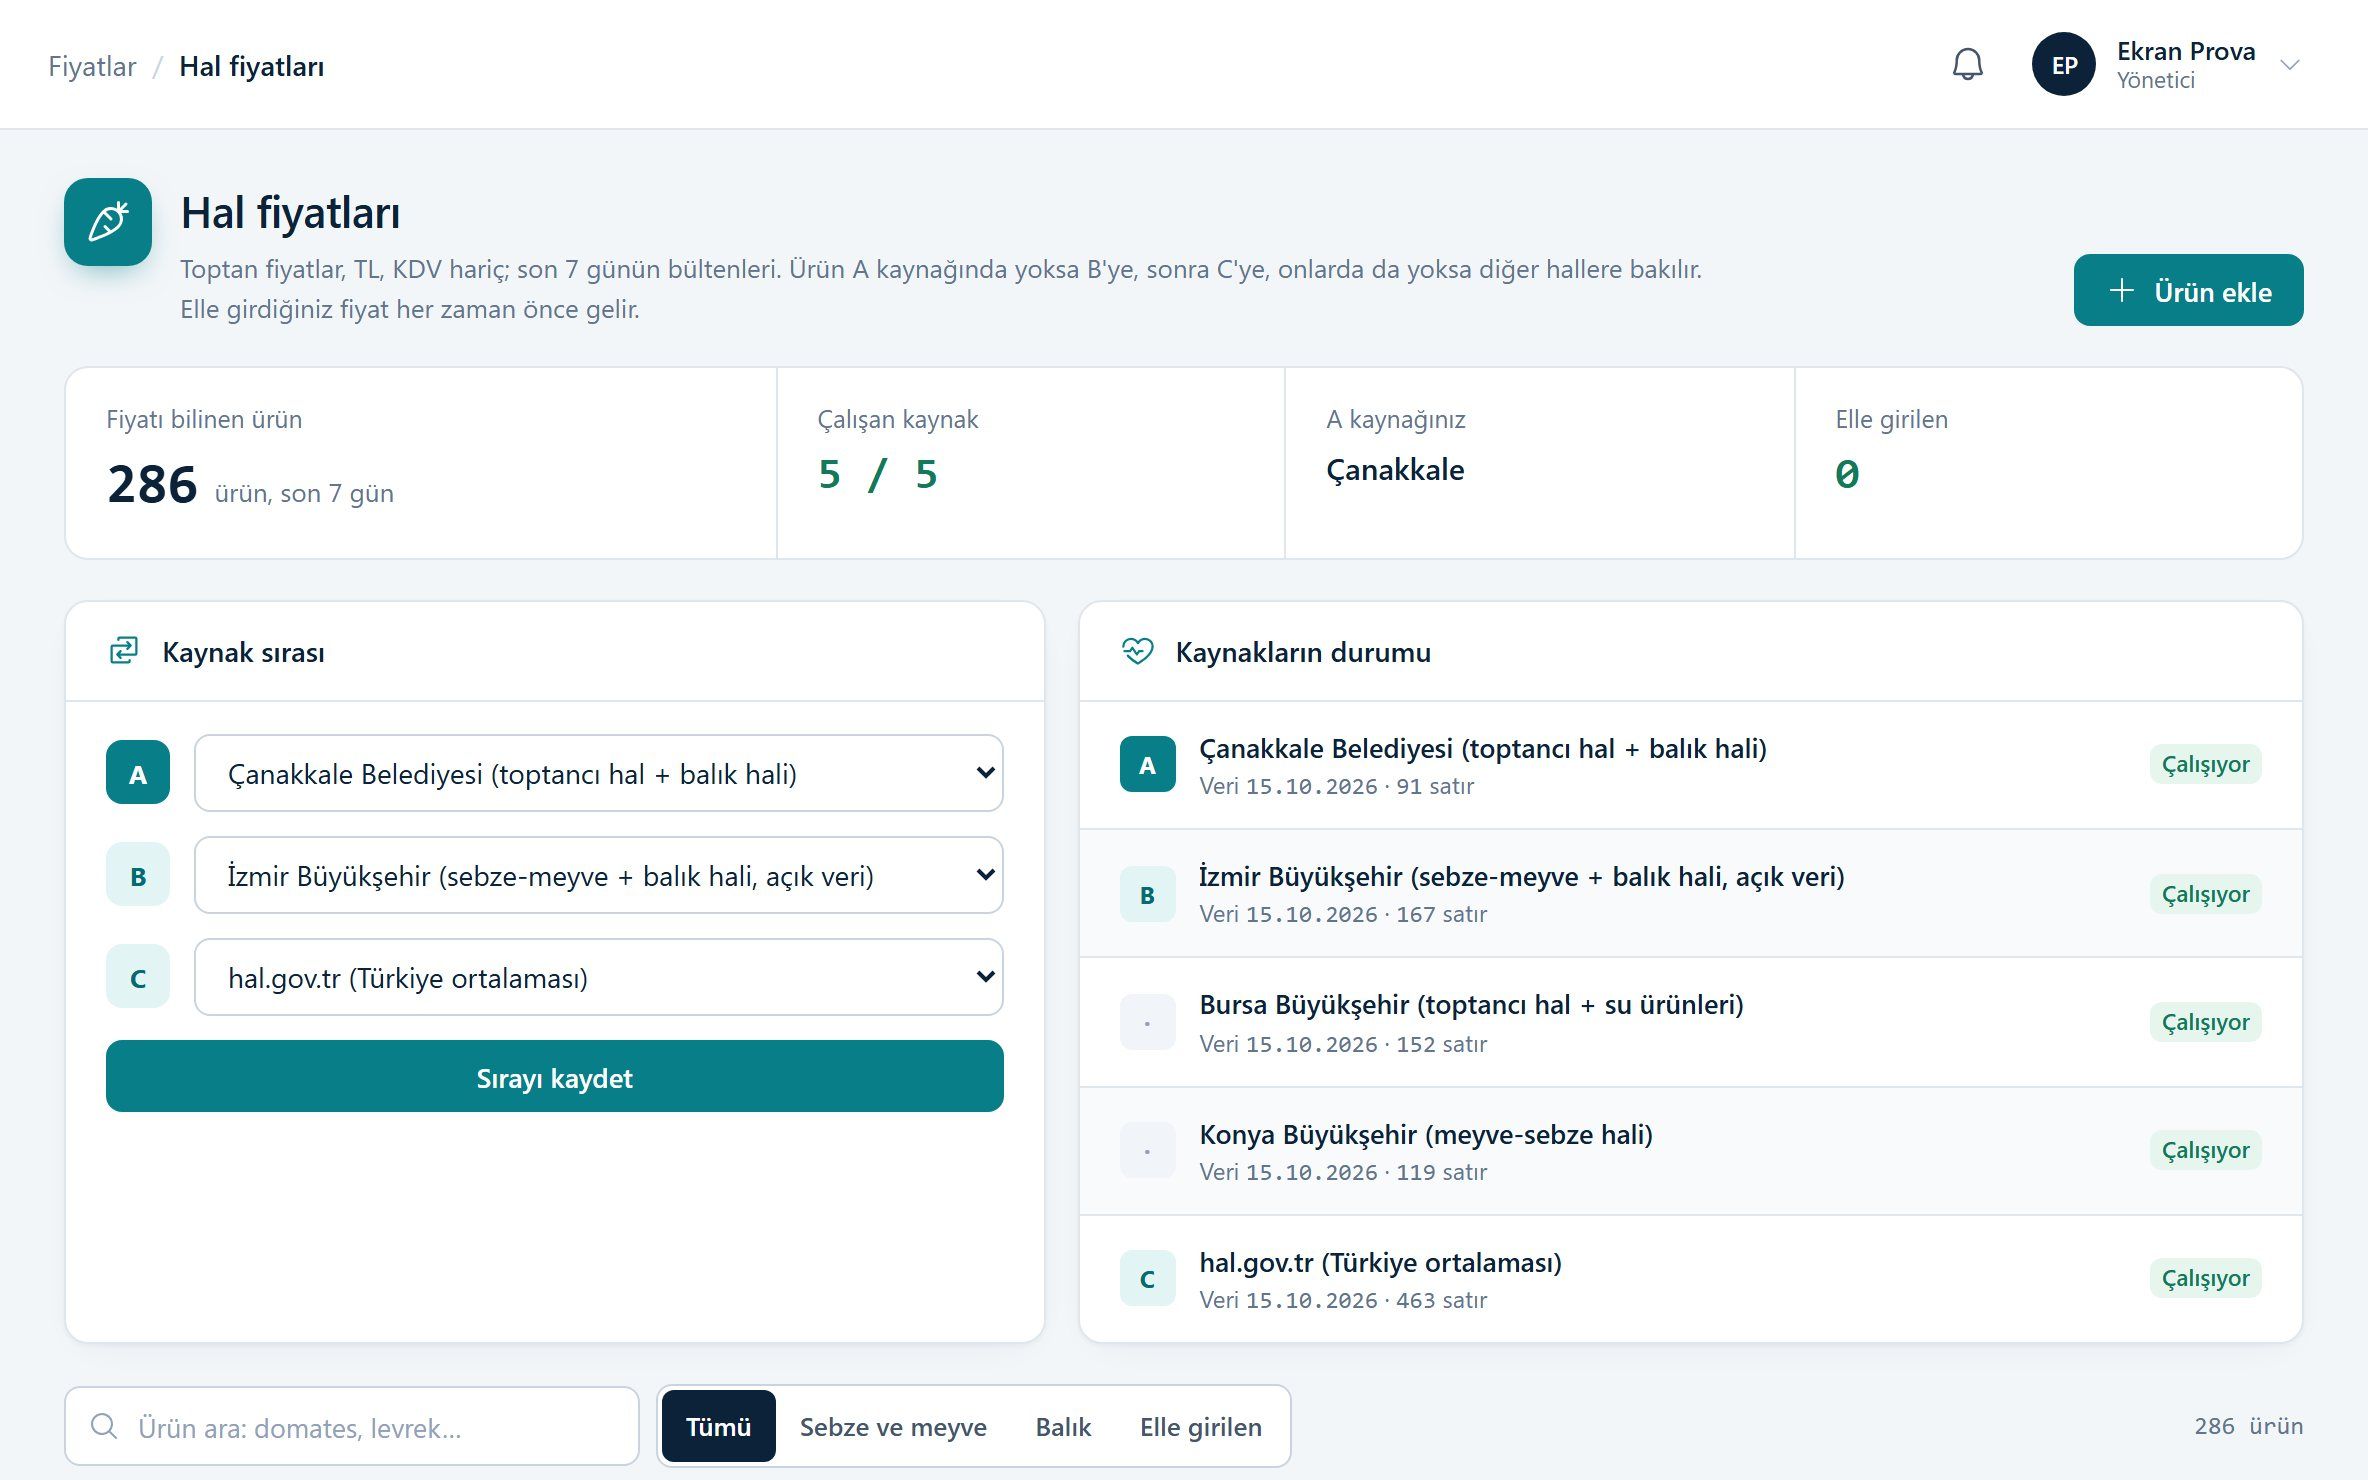Switch to the Sebze ve meyve tab
Viewport: 2368px width, 1480px height.
click(893, 1426)
